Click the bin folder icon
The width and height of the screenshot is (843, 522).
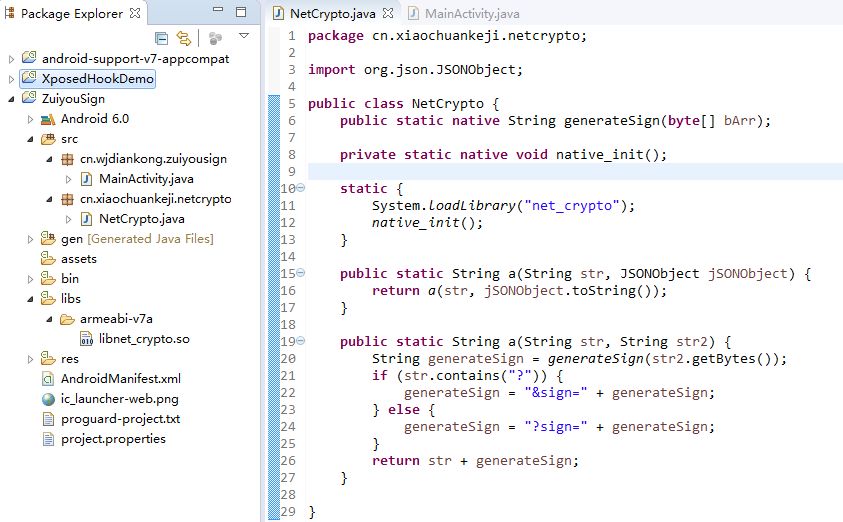tap(48, 279)
